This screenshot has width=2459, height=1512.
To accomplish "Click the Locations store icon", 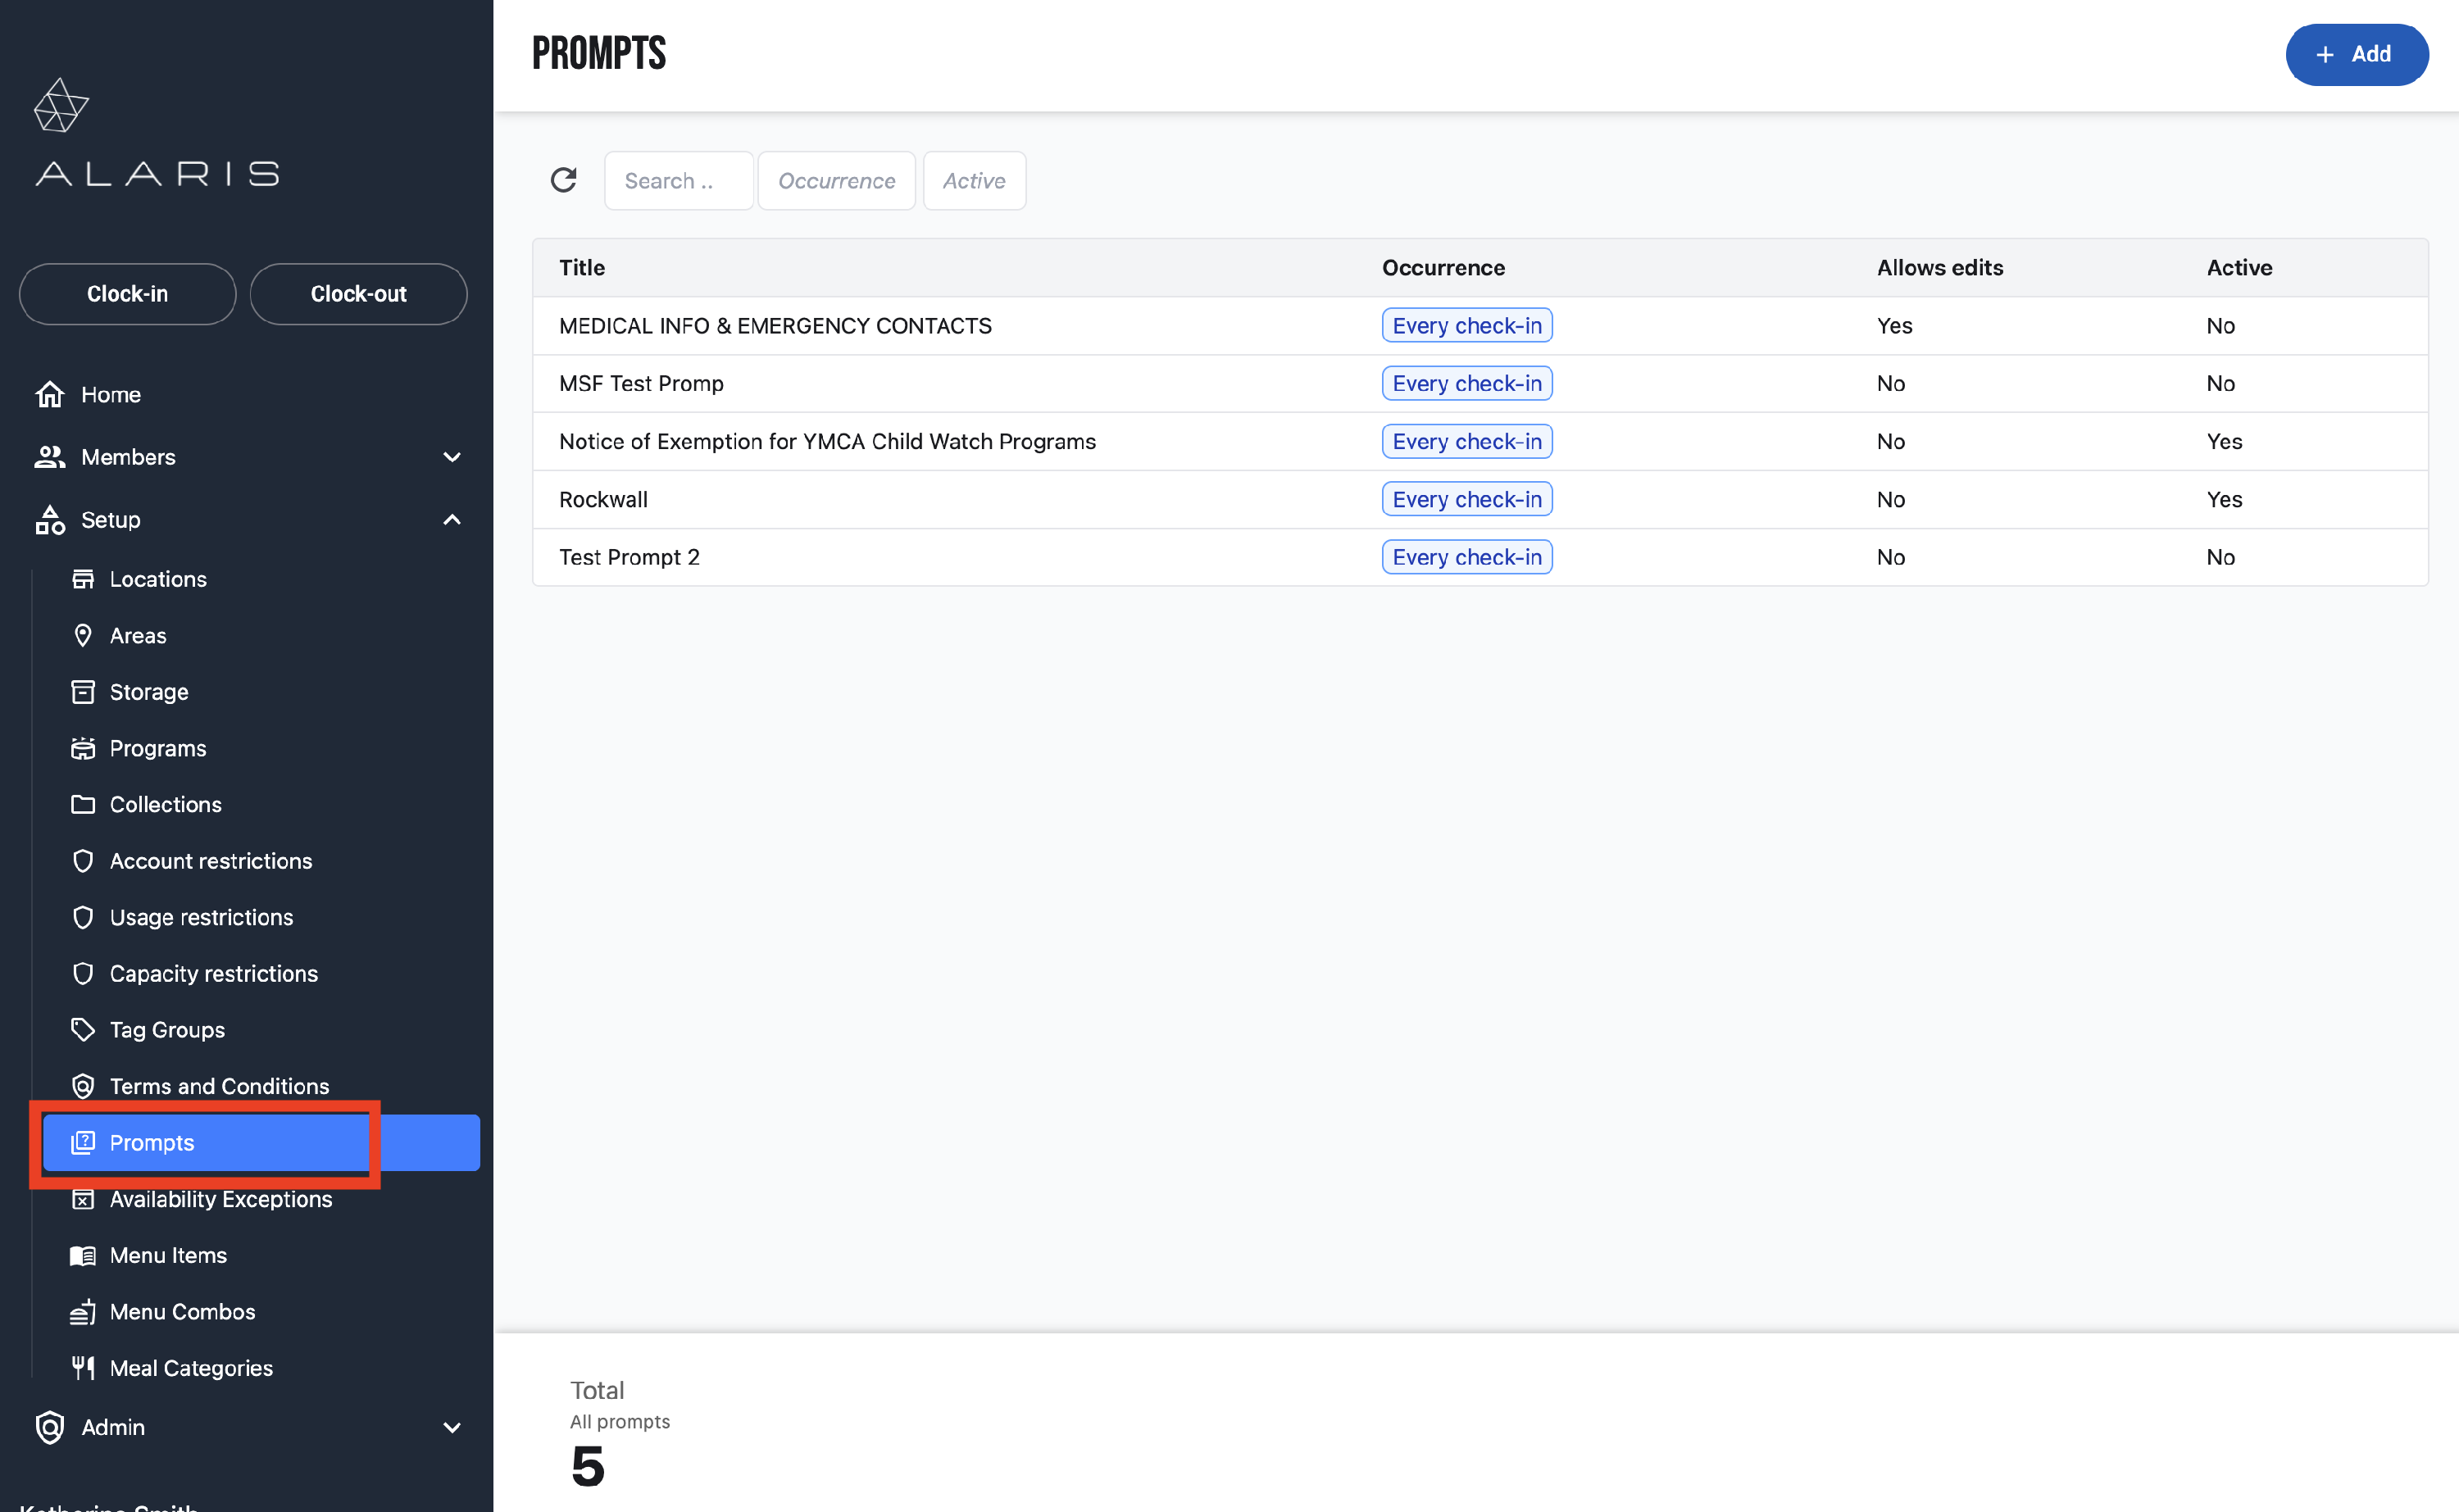I will click(x=83, y=579).
